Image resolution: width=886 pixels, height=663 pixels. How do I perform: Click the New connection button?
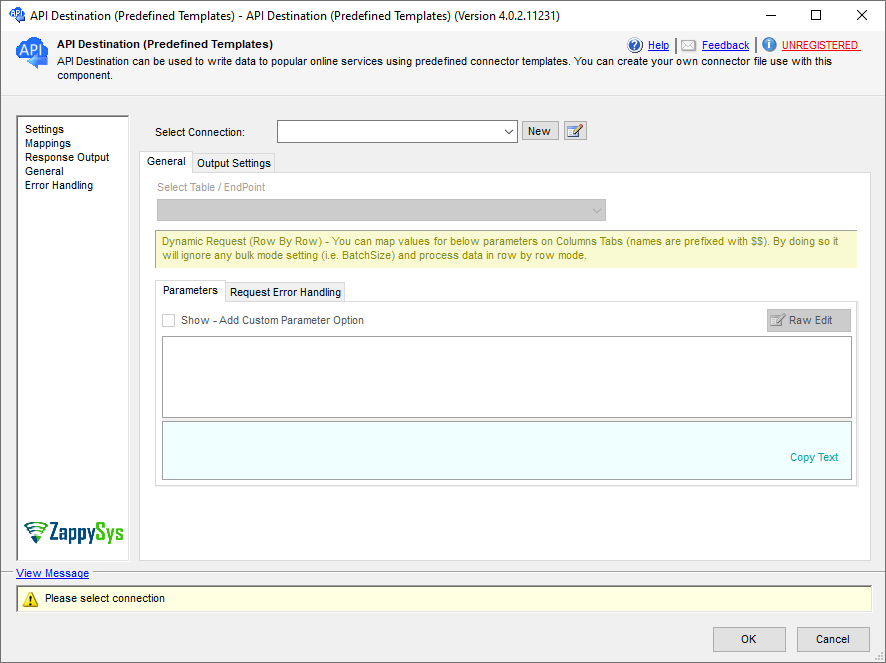[540, 131]
